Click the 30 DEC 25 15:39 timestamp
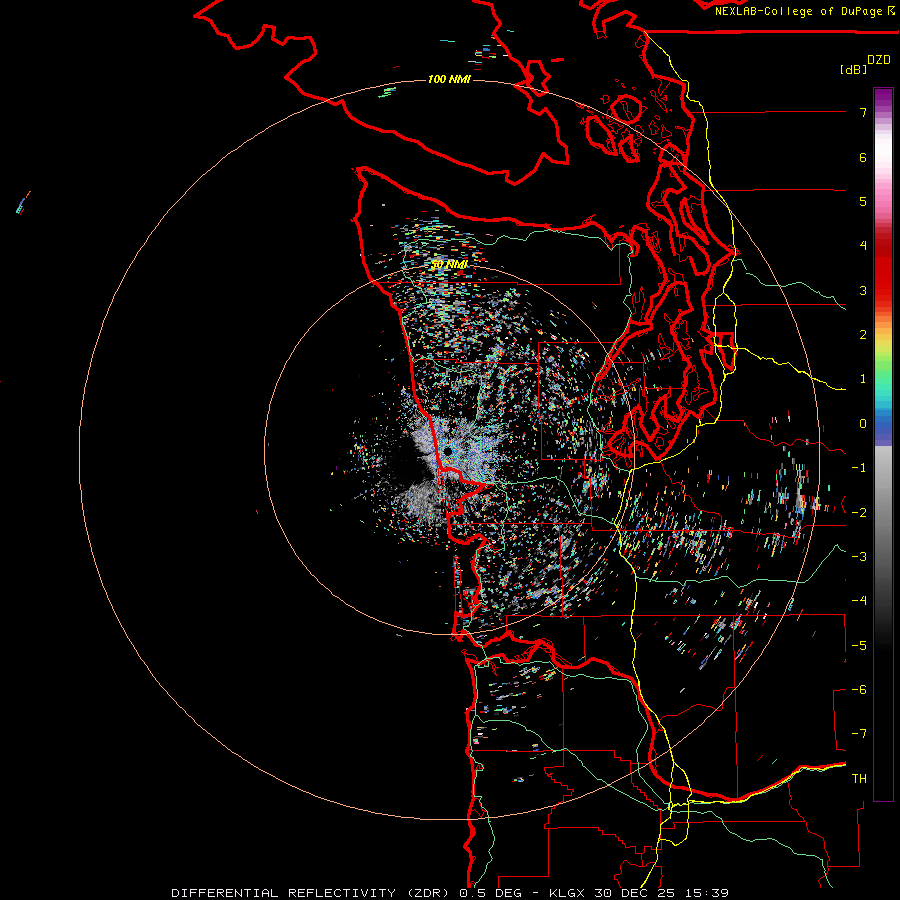This screenshot has width=900, height=900. [661, 893]
